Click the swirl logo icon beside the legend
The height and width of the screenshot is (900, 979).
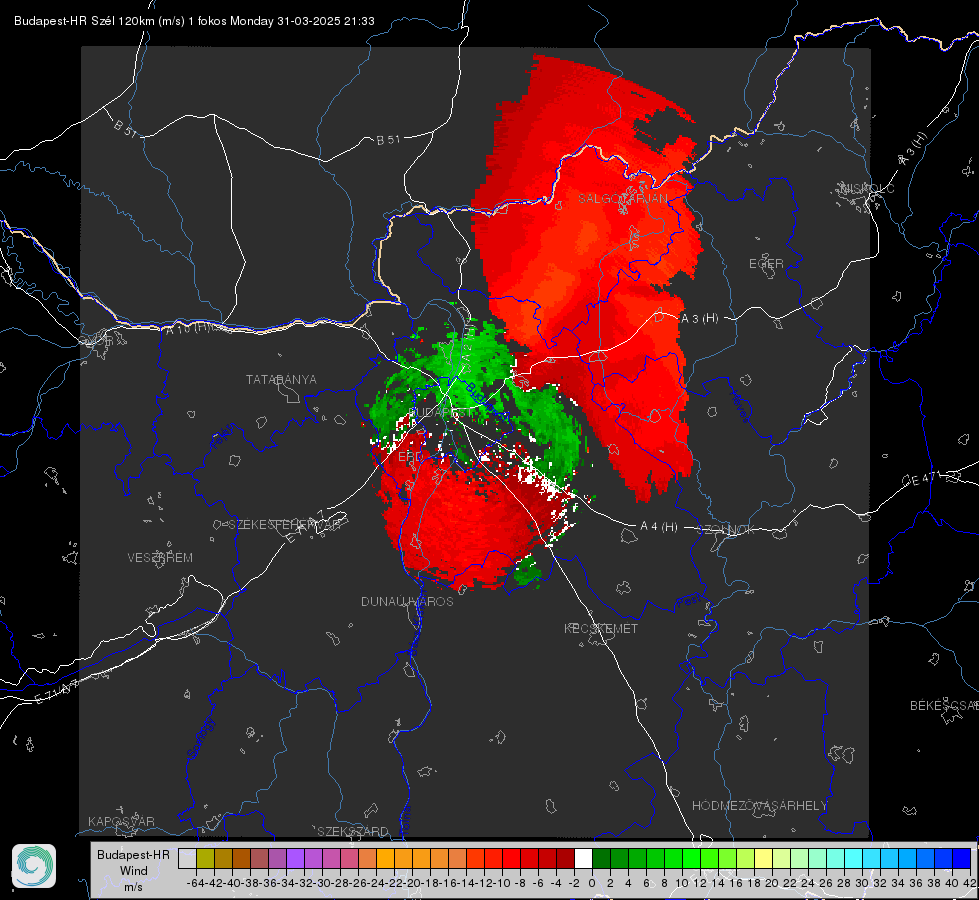pyautogui.click(x=34, y=866)
